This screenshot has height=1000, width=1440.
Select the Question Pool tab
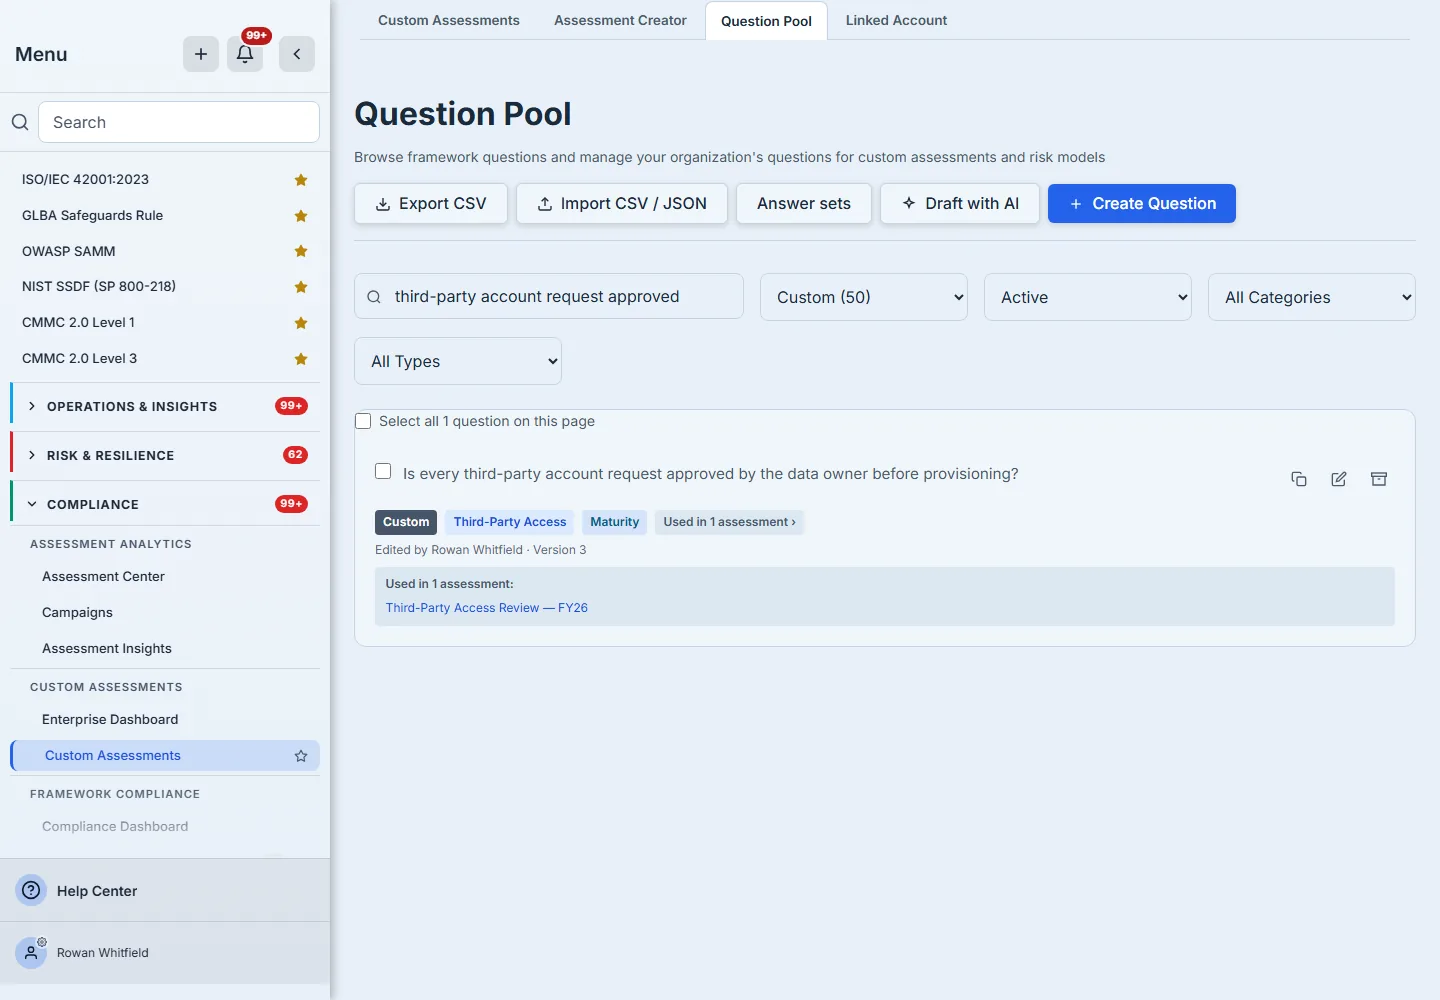766,21
